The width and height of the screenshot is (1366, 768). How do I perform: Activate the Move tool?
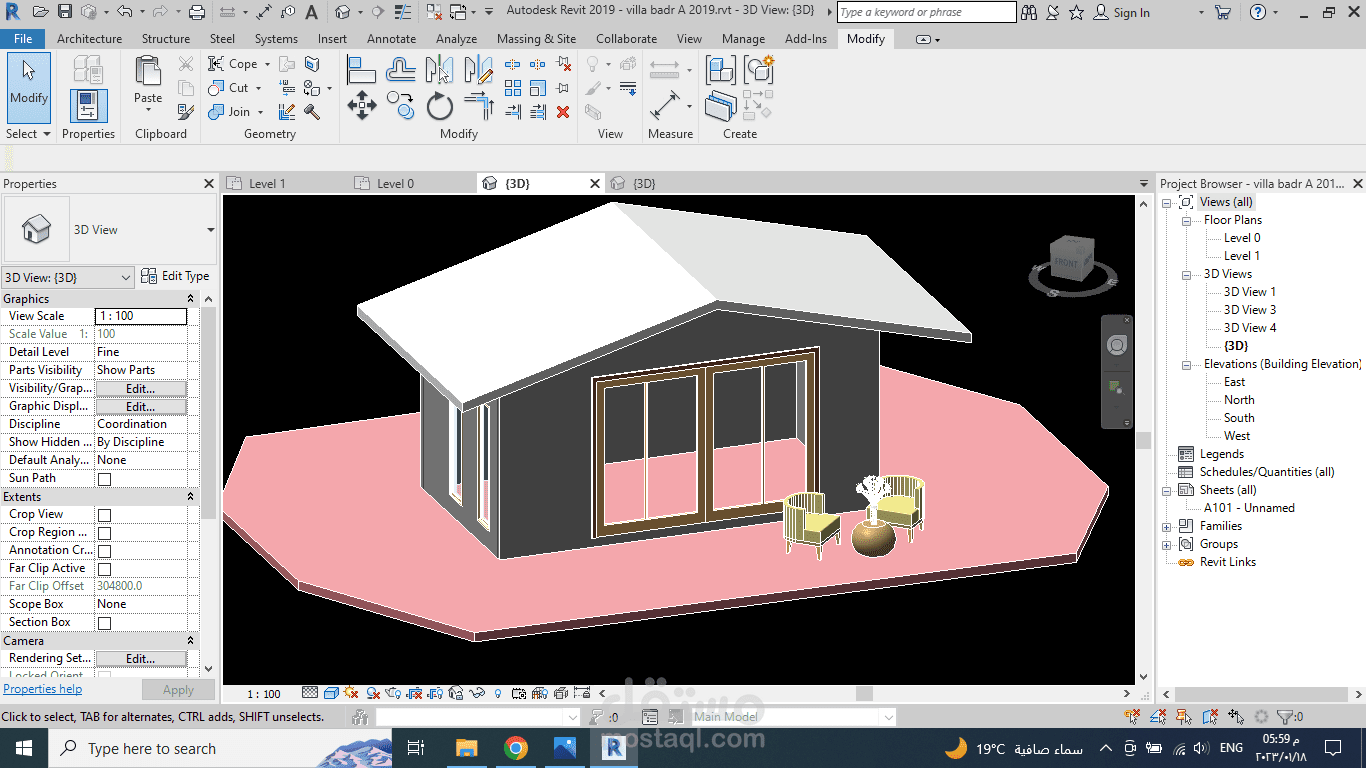[361, 104]
